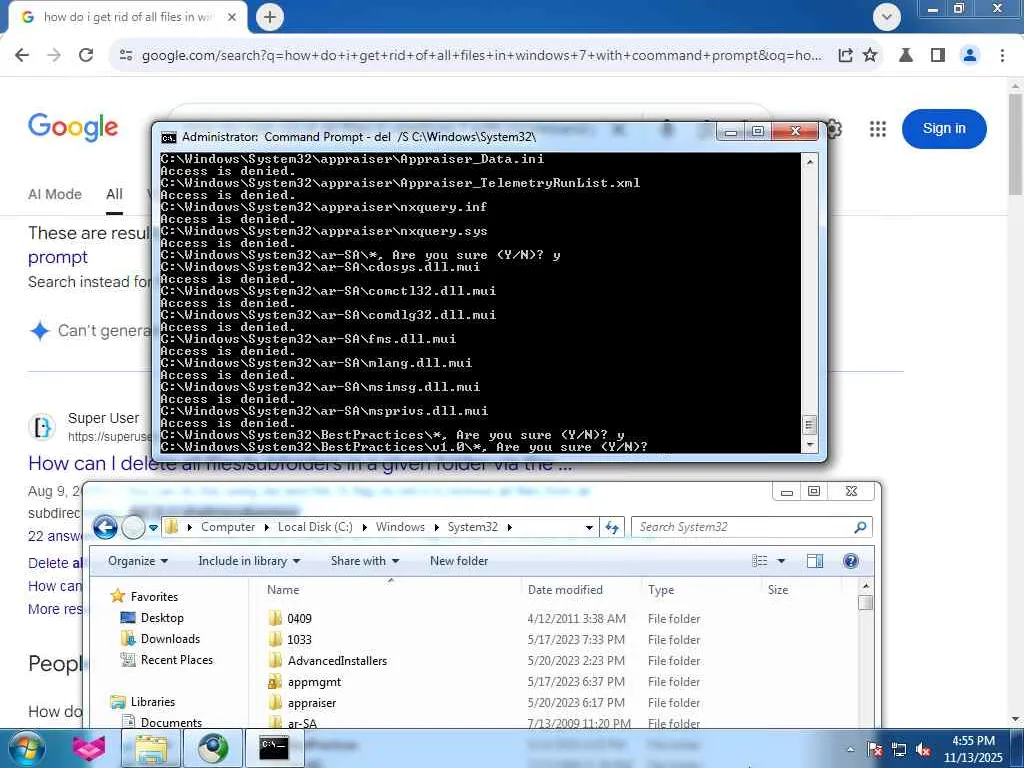The height and width of the screenshot is (768, 1024).
Task: Close the Google search tab
Action: [x=232, y=17]
